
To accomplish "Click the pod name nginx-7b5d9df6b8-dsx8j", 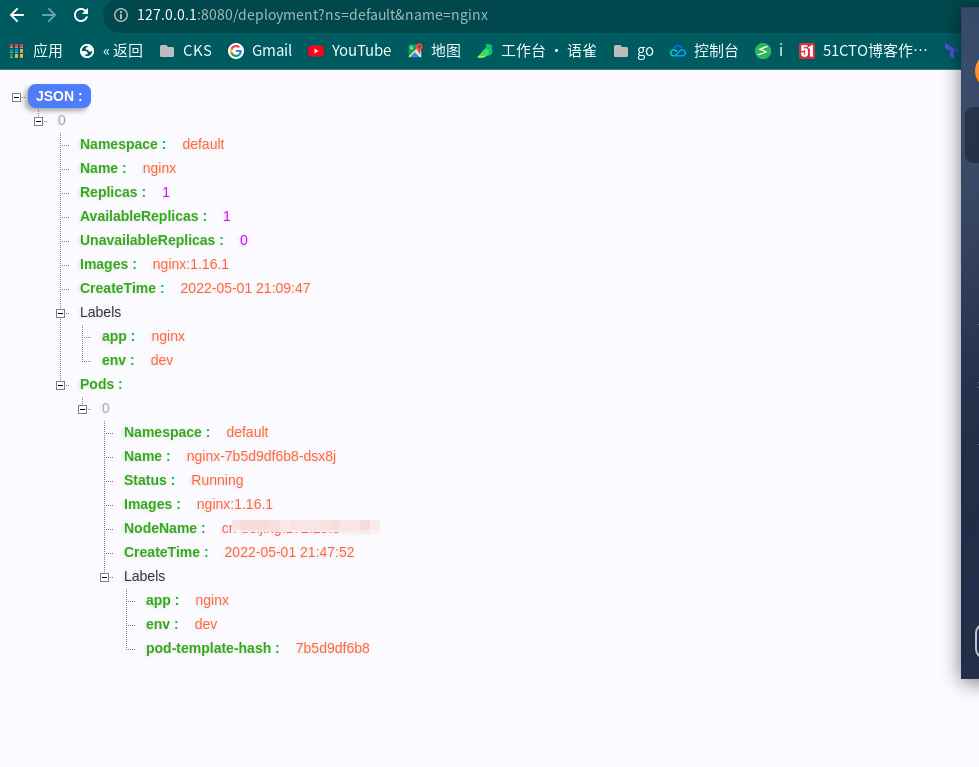I will coord(261,457).
